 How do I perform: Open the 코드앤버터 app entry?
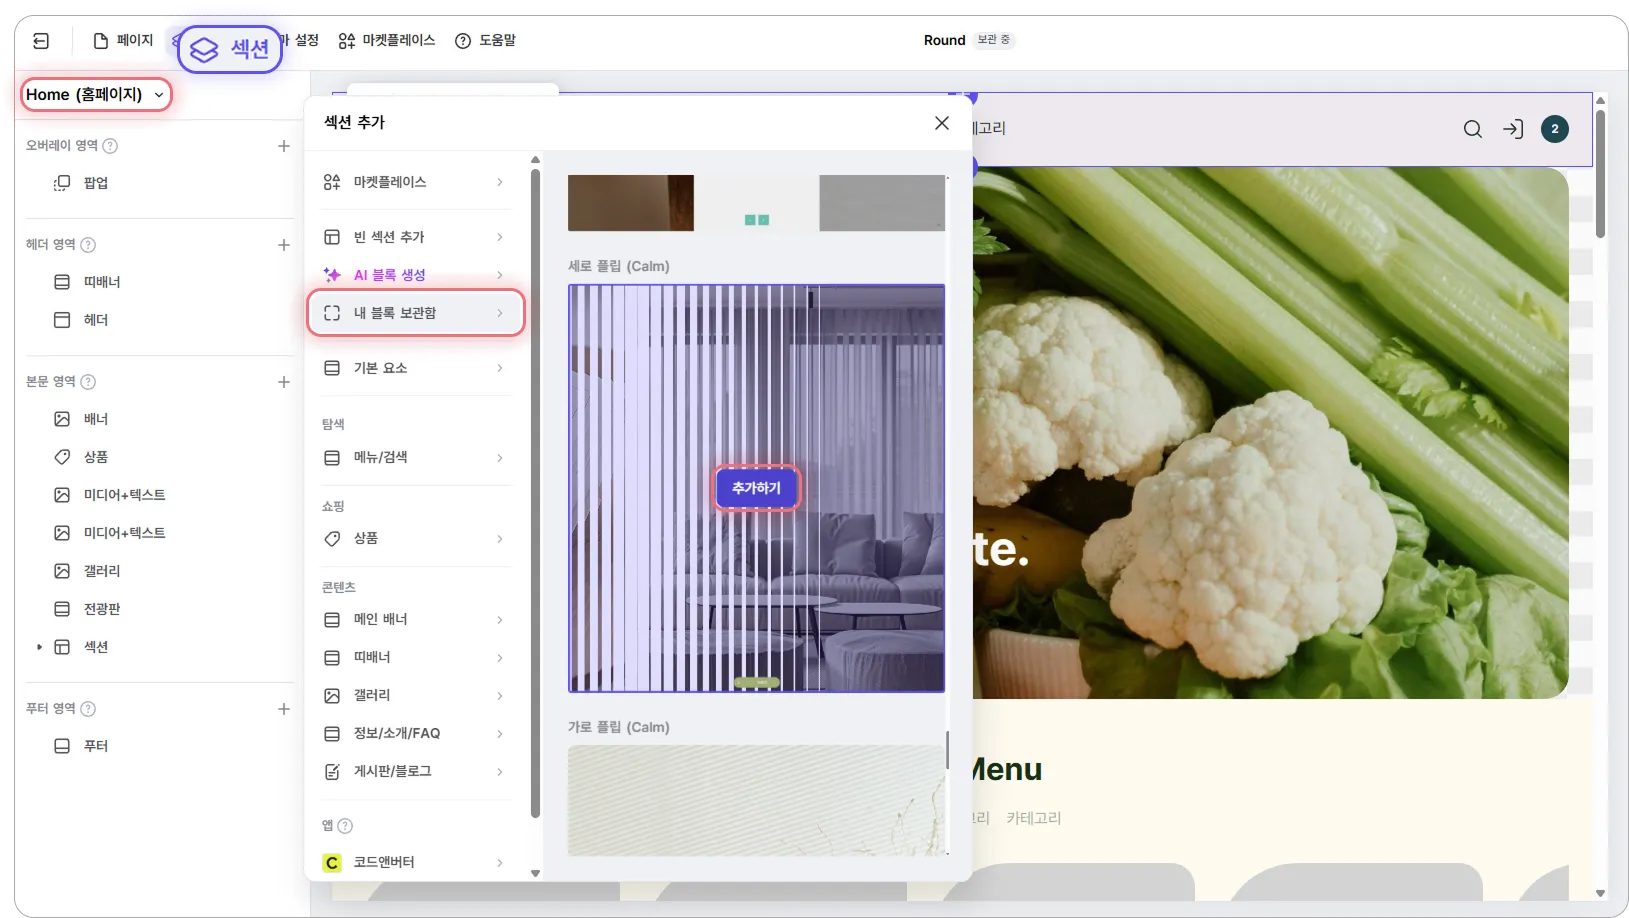[x=415, y=862]
